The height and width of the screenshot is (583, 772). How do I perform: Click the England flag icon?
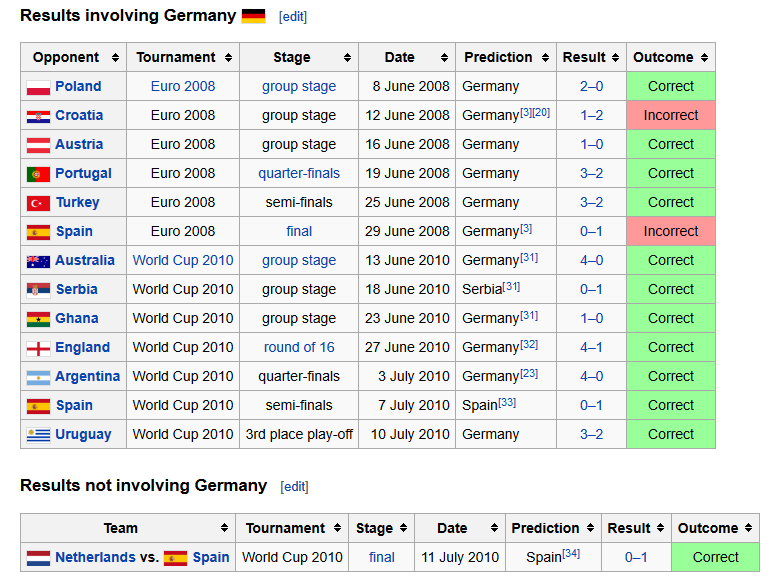39,348
